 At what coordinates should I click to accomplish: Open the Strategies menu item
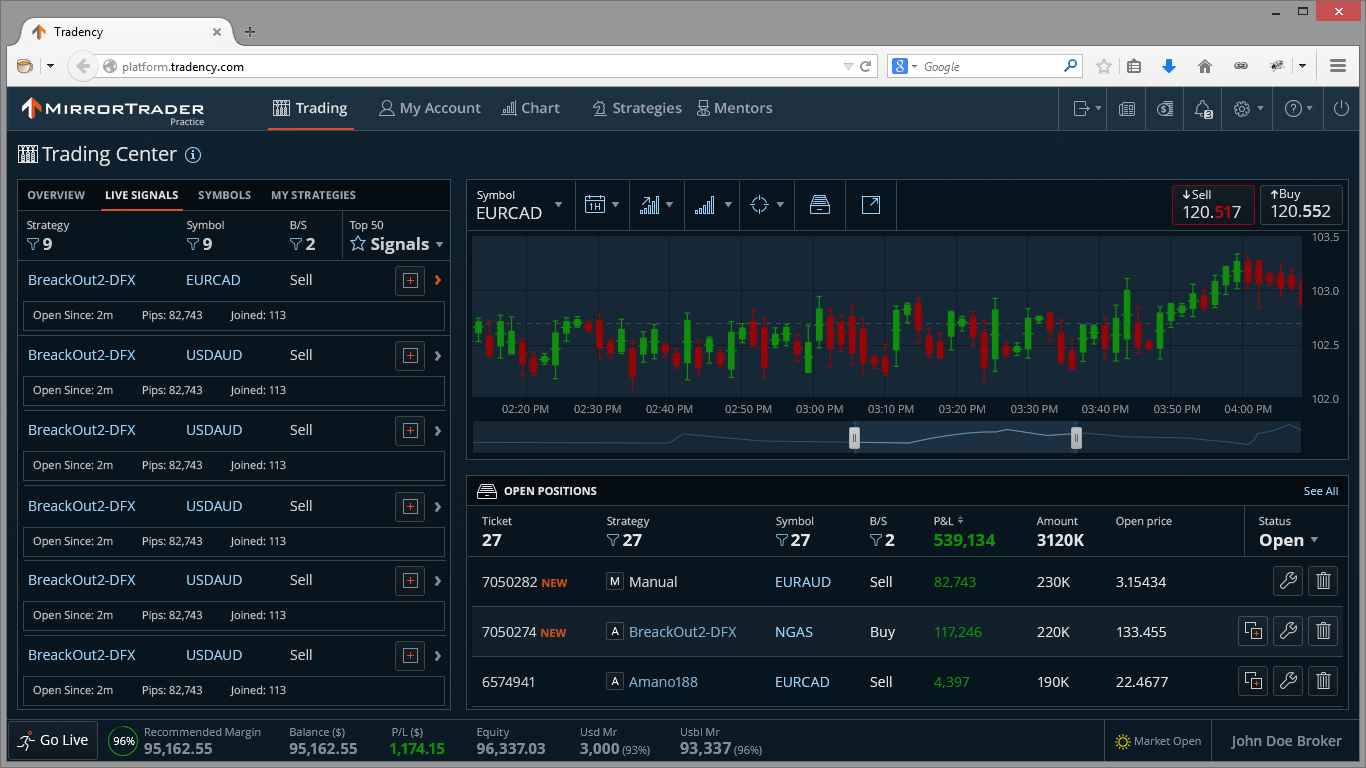[x=637, y=109]
